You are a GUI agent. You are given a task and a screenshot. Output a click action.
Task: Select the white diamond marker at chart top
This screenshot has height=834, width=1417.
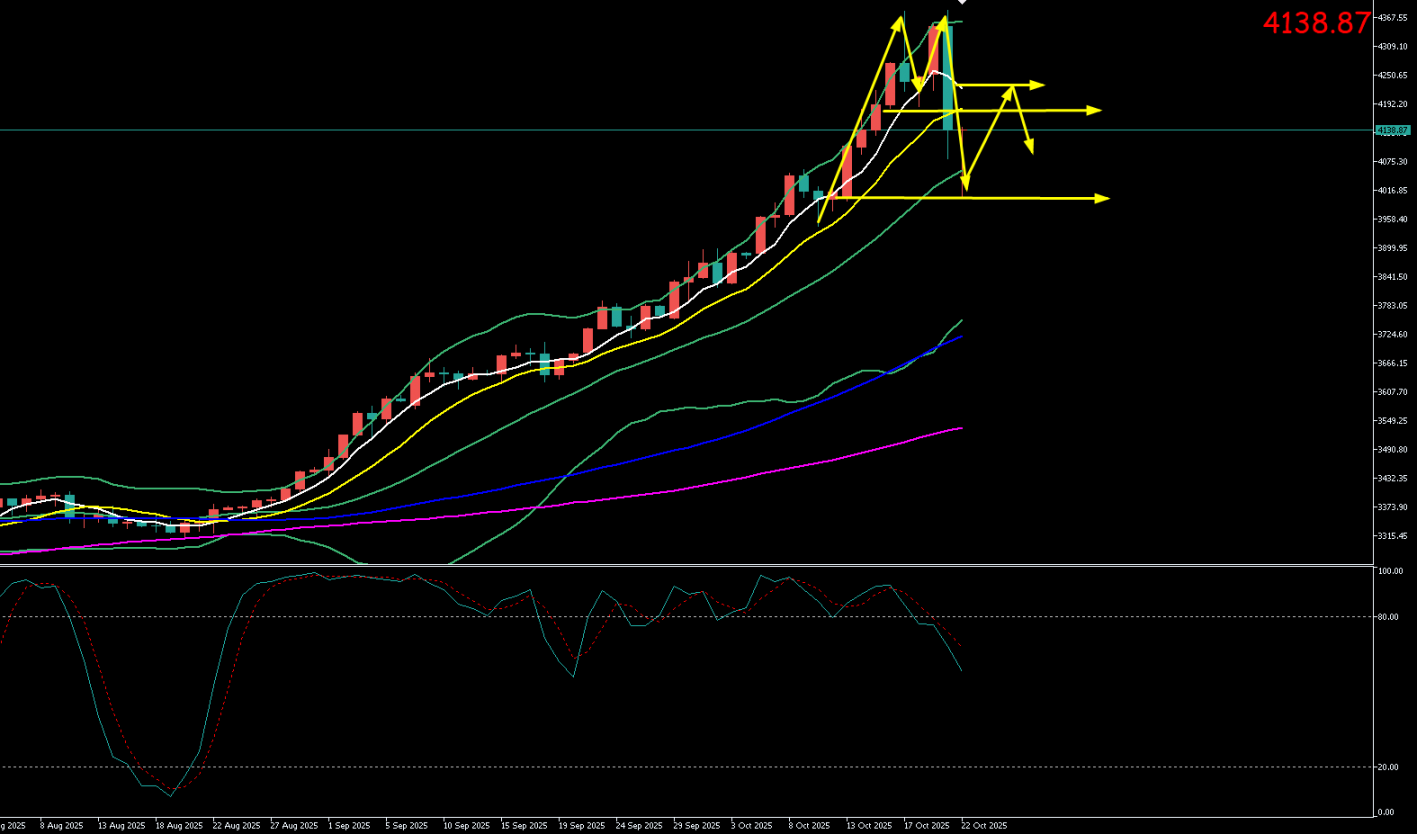coord(962,3)
